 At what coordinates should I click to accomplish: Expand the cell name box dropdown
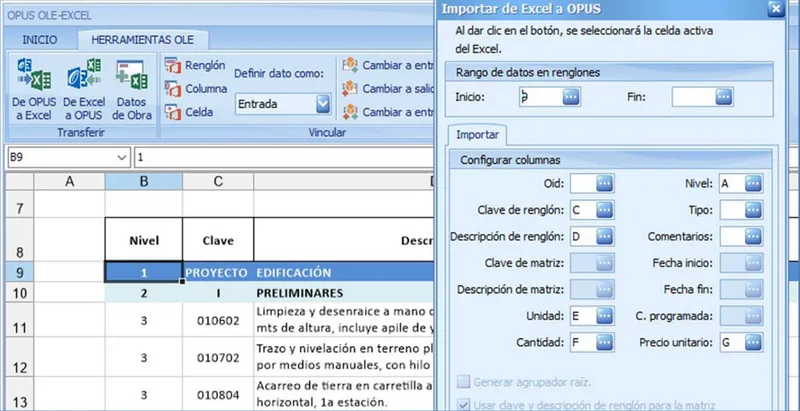[x=122, y=158]
